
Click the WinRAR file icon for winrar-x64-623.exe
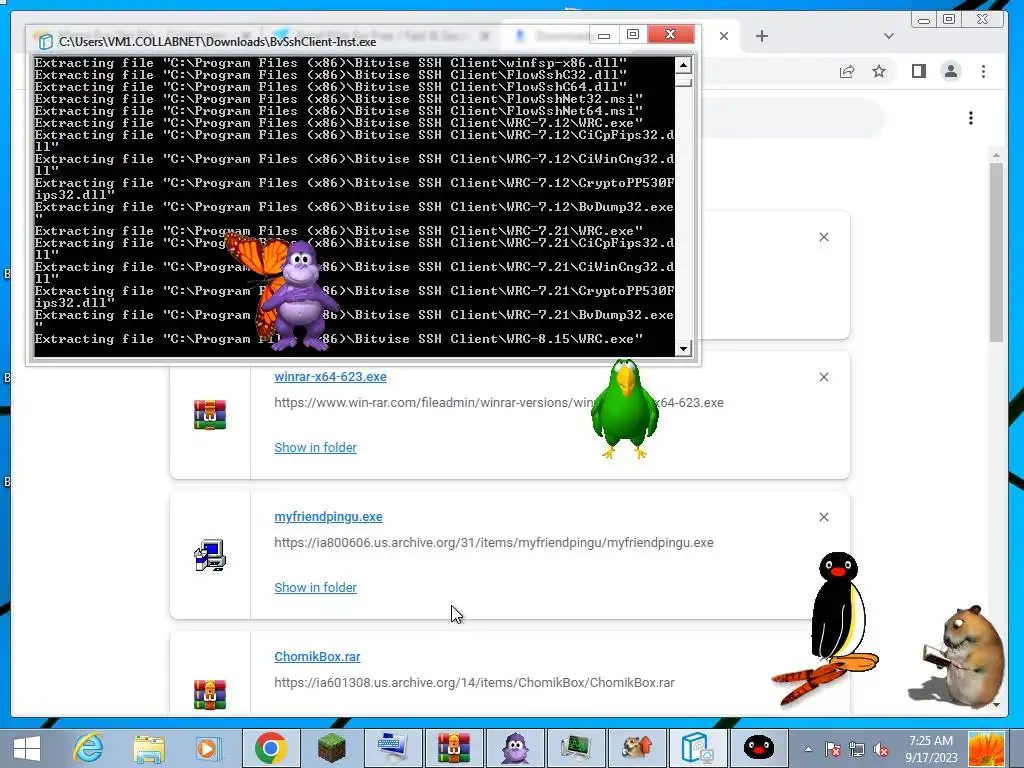tap(210, 415)
